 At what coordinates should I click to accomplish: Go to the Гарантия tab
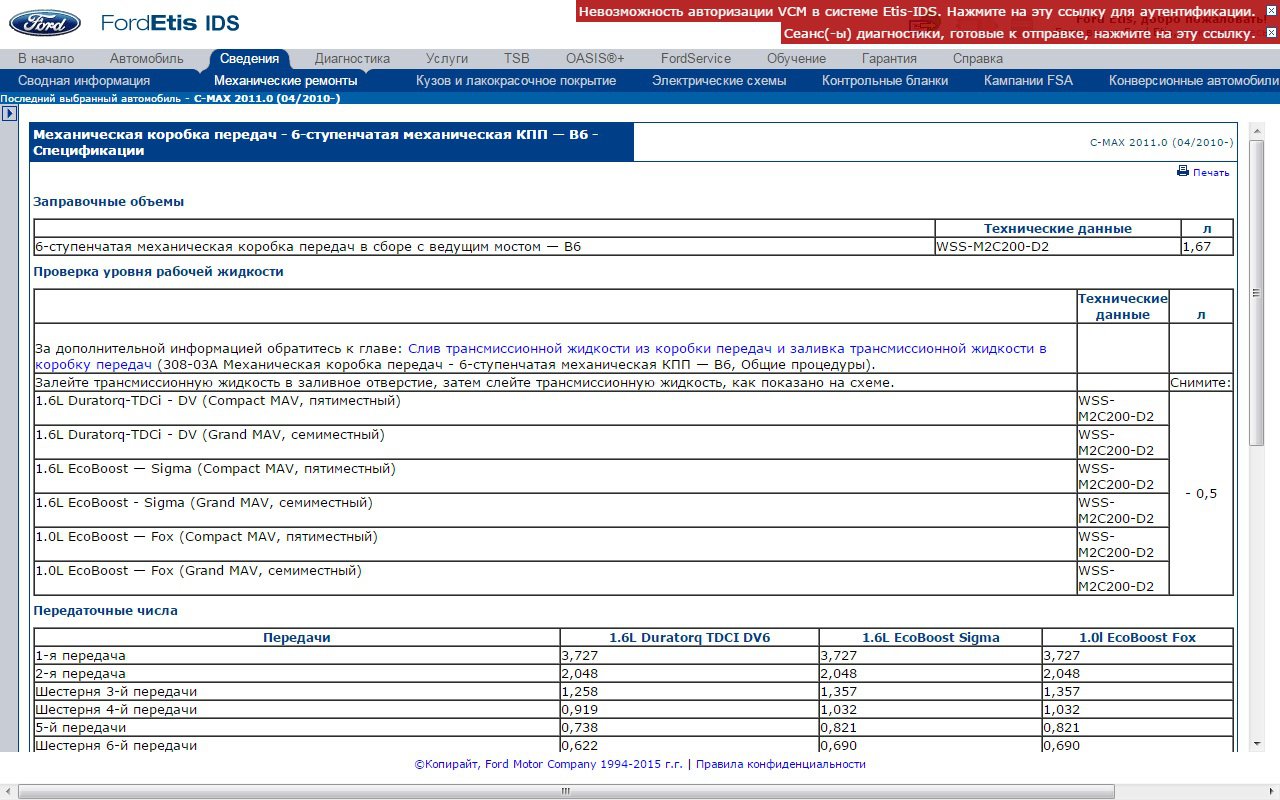(889, 58)
